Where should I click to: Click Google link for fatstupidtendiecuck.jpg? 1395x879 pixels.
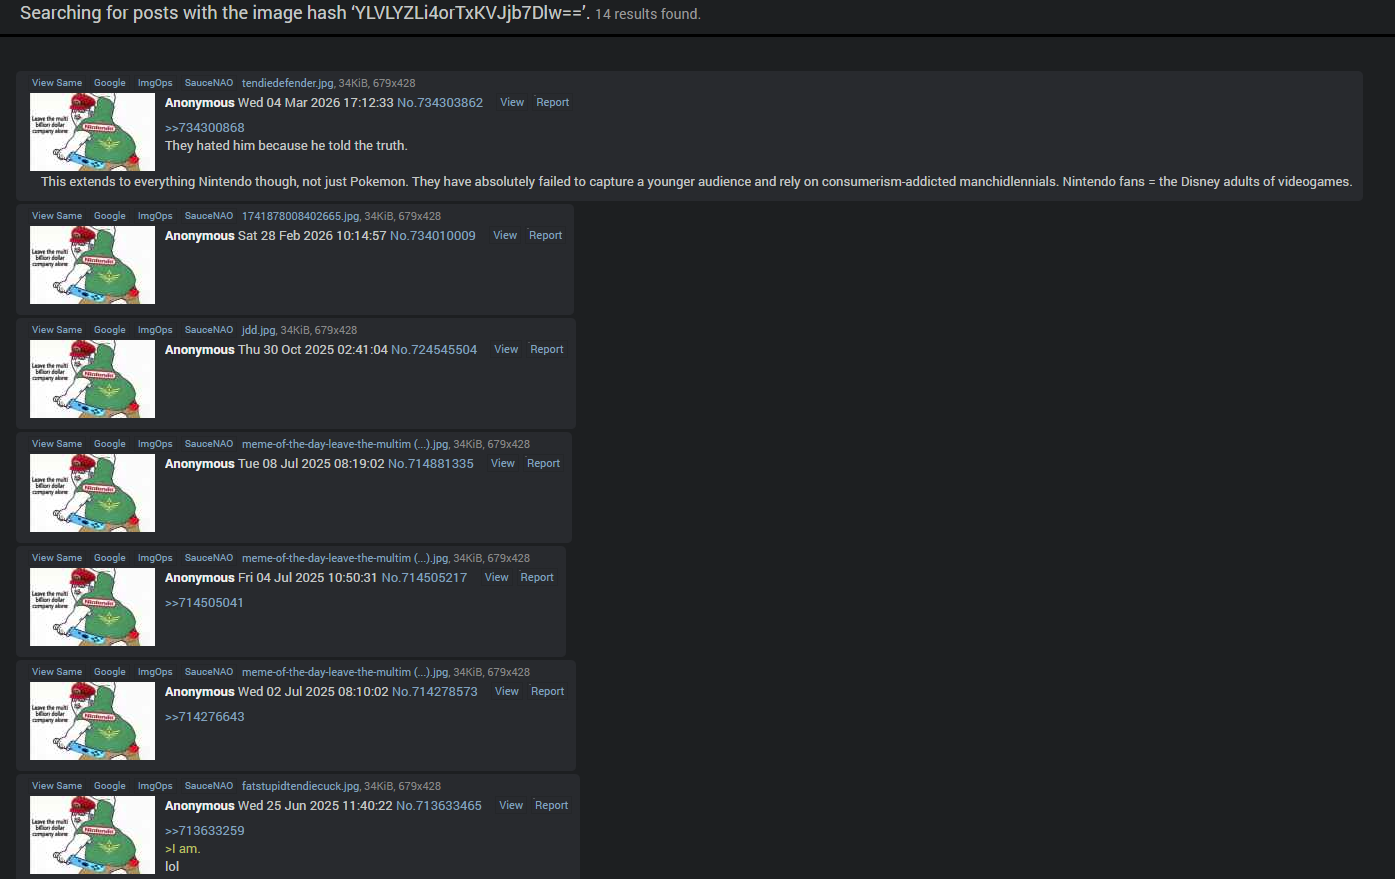click(110, 786)
